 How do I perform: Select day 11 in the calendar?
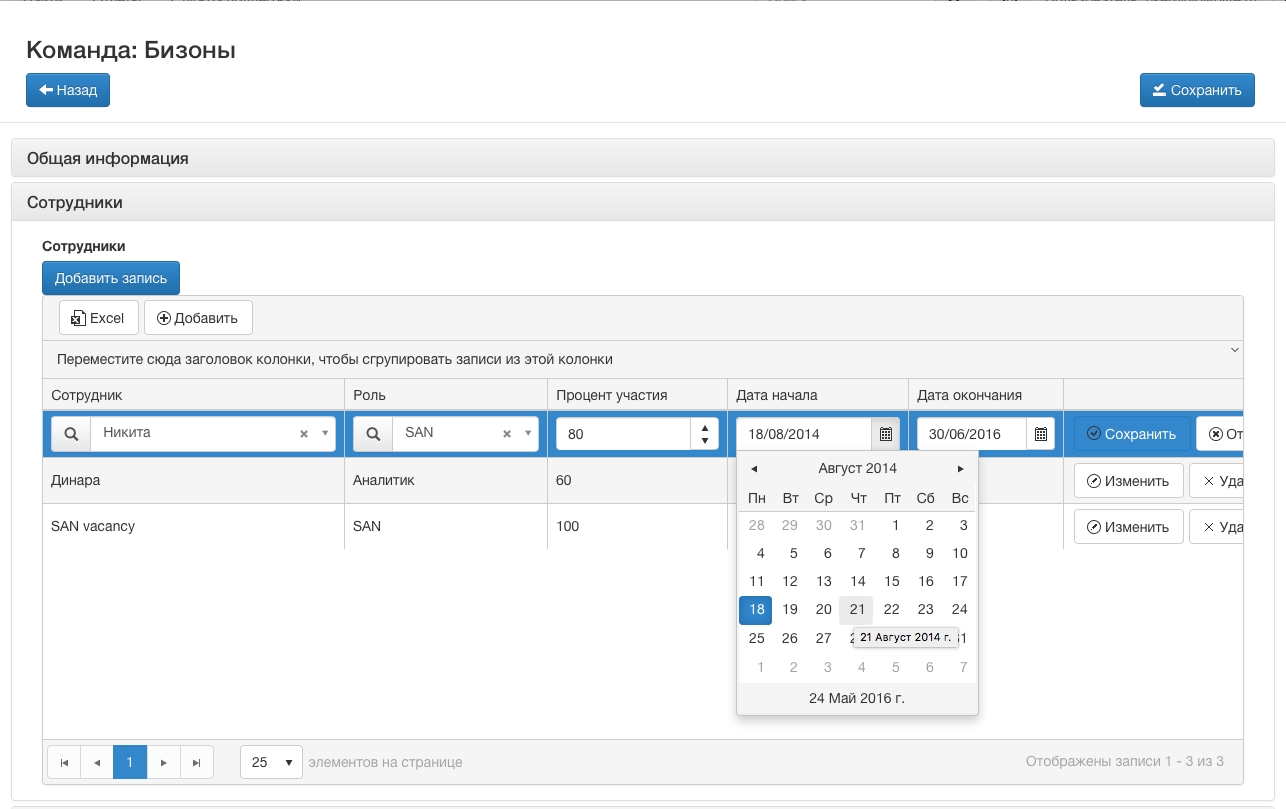point(756,582)
